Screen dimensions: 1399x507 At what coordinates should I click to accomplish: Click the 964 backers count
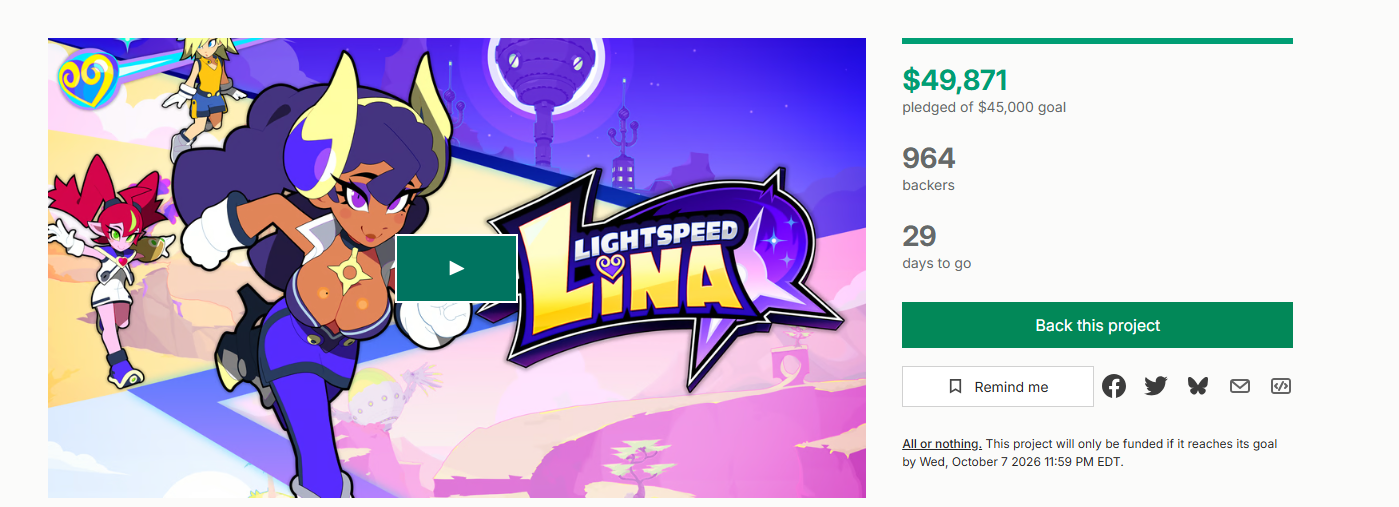(929, 158)
